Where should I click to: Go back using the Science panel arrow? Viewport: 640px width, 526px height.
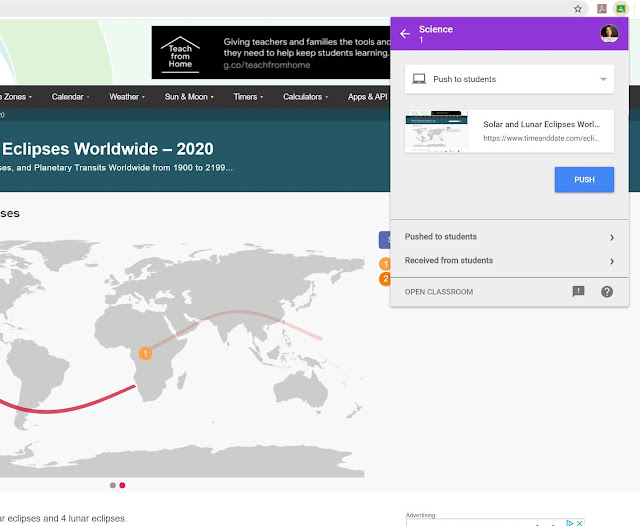pos(404,34)
